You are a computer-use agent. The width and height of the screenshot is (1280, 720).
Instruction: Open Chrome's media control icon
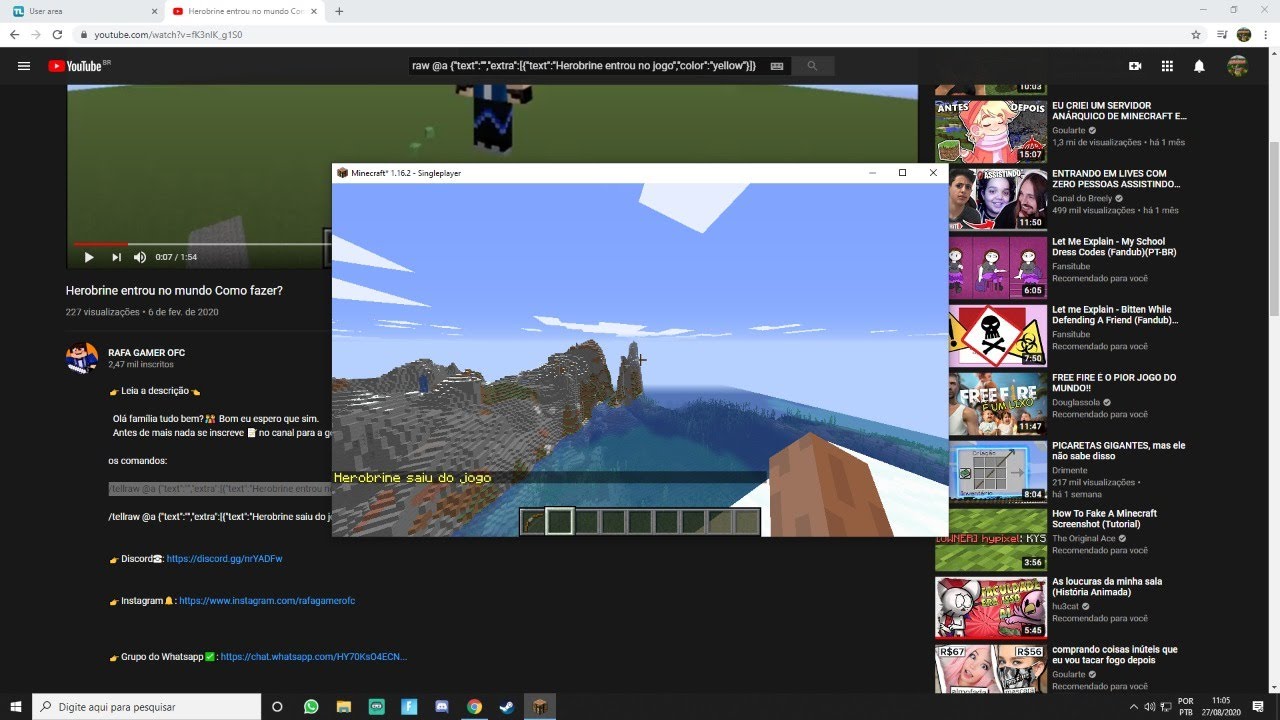point(1222,34)
